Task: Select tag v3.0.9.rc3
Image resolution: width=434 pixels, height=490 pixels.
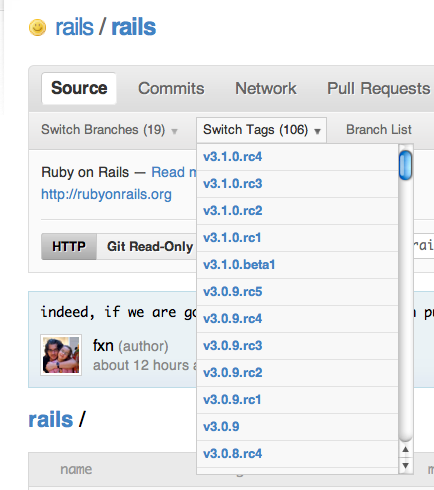Action: pyautogui.click(x=297, y=346)
